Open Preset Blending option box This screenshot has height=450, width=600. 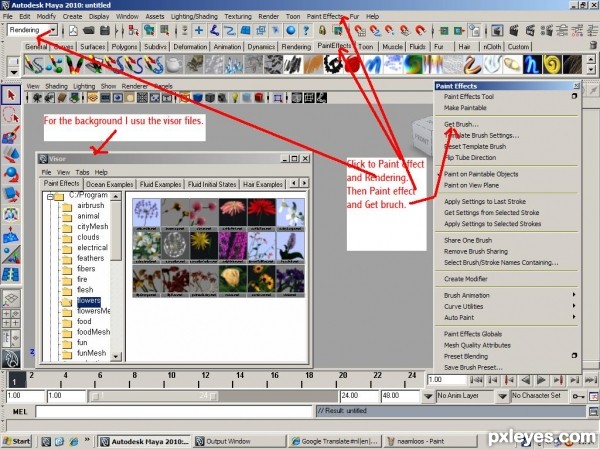point(574,356)
